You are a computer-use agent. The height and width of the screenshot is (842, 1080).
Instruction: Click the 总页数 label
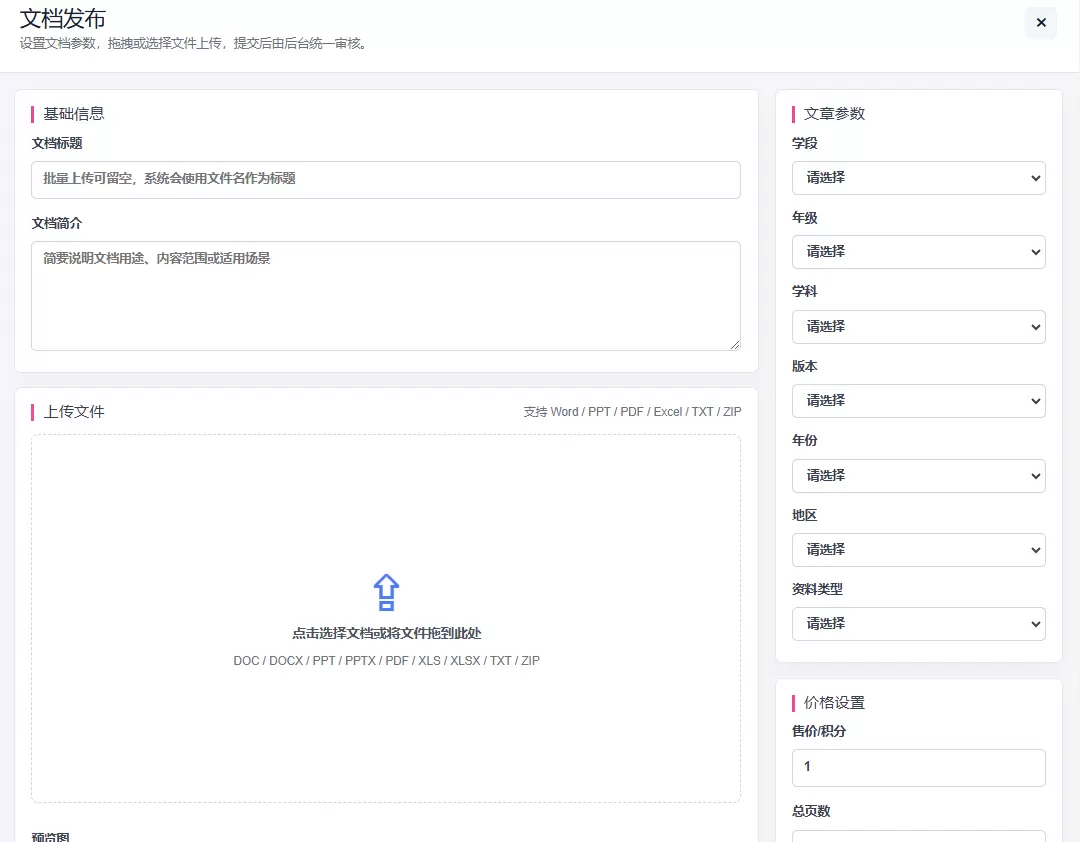[811, 811]
